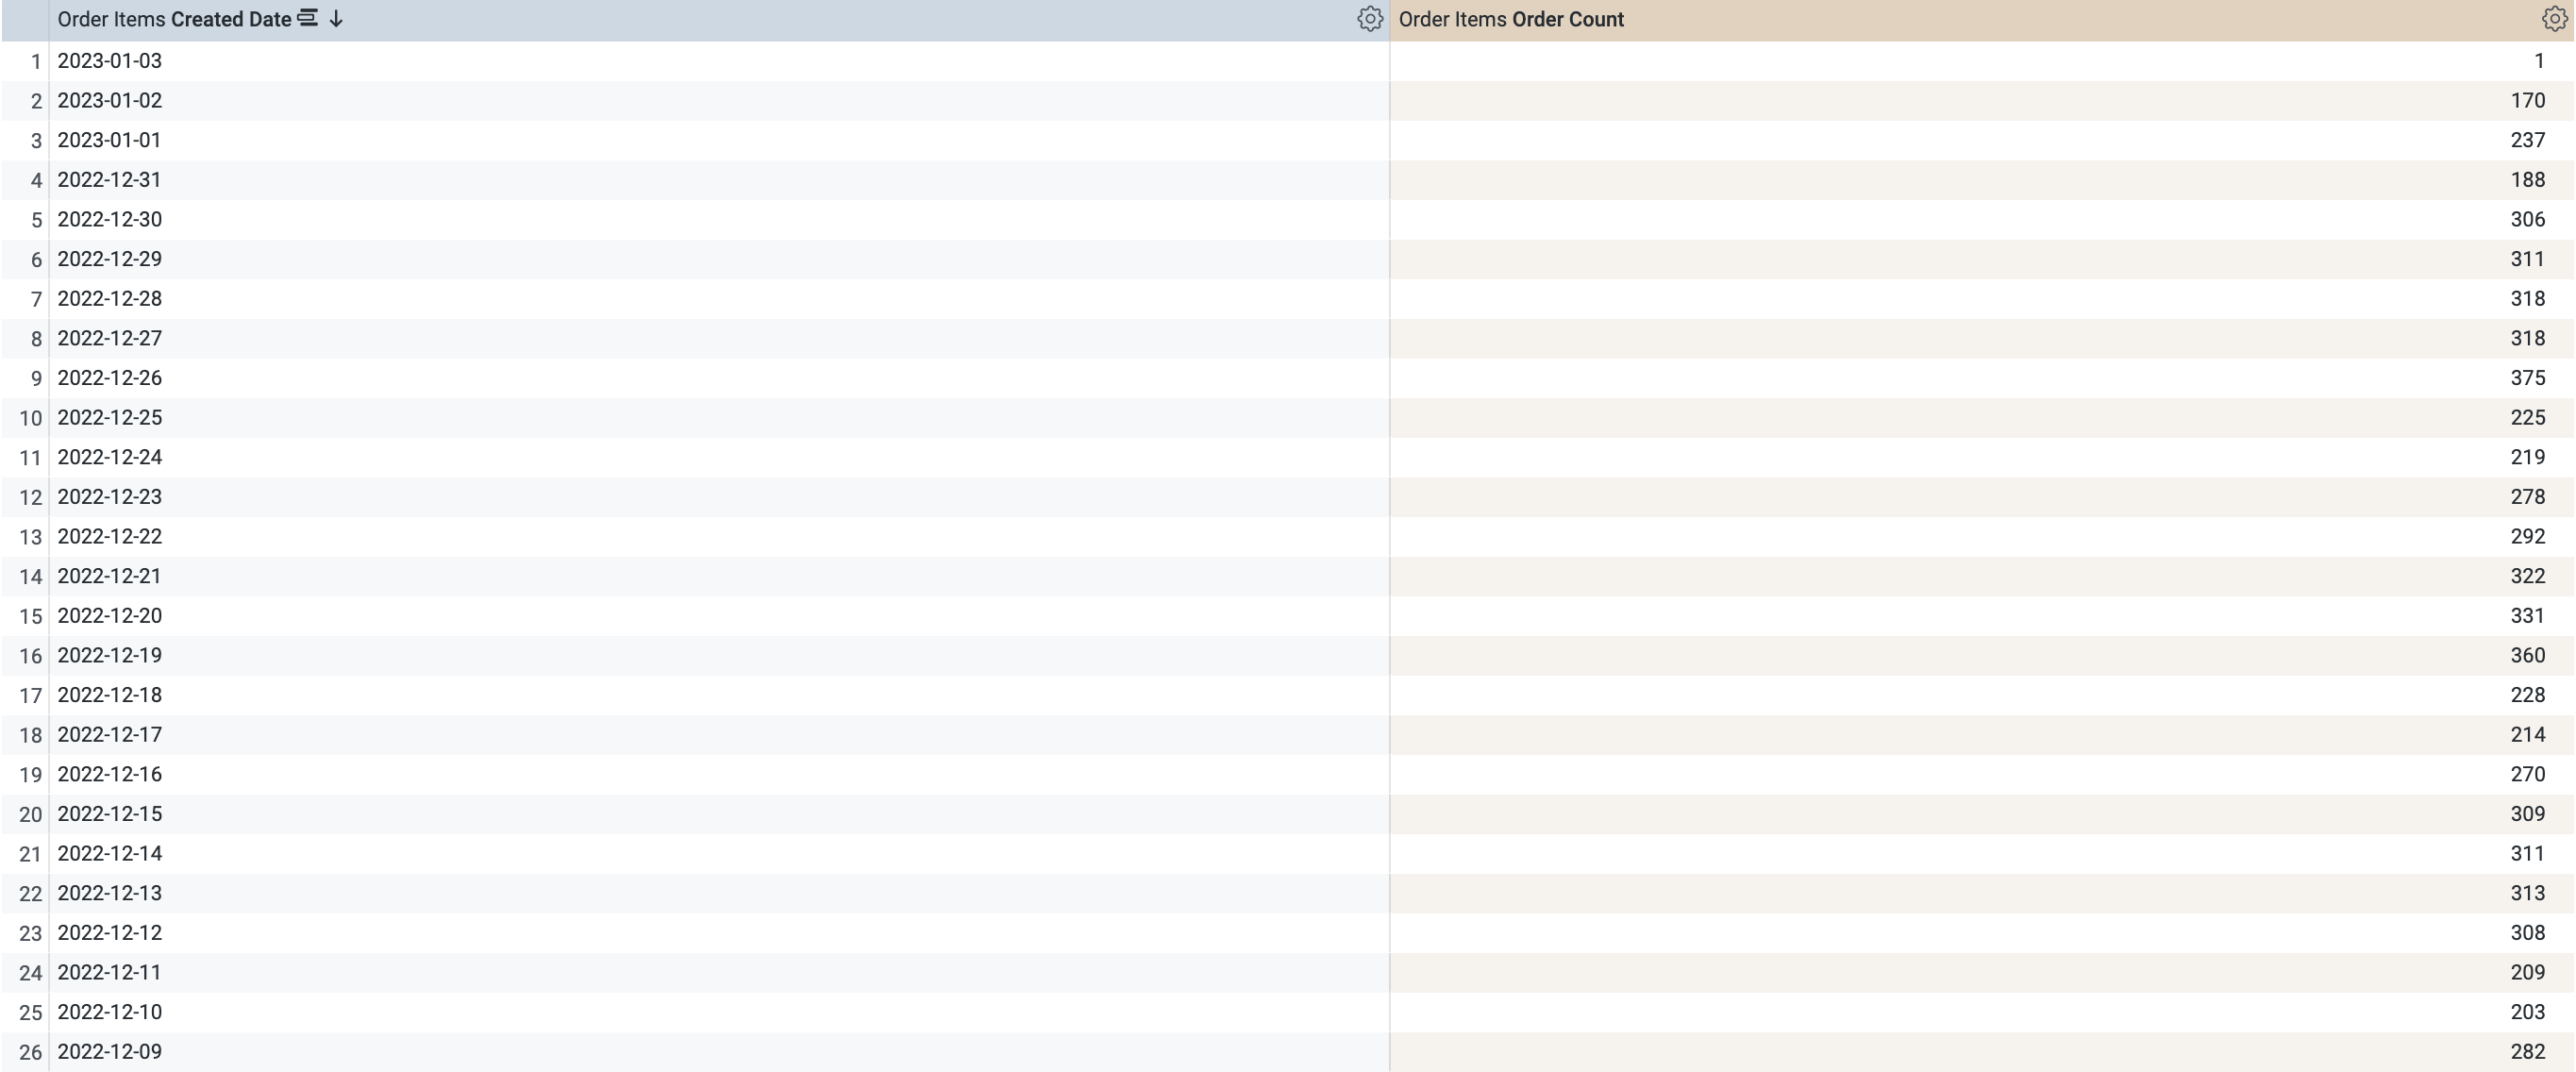Select date cell 2022-12-24
Image resolution: width=2576 pixels, height=1072 pixels.
point(109,457)
